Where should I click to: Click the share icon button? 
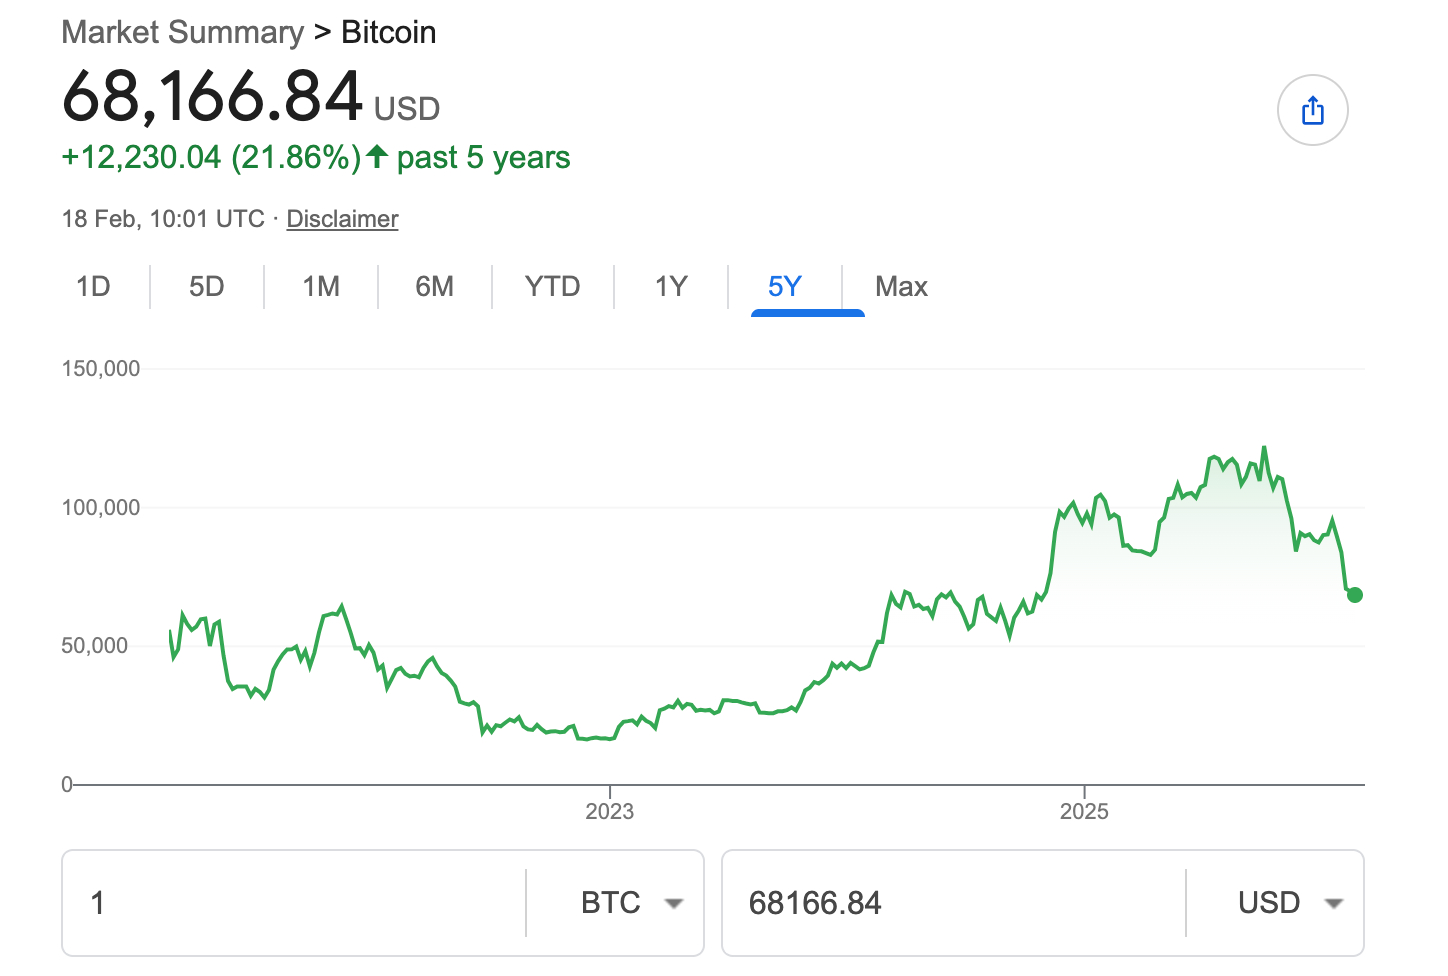click(x=1312, y=110)
